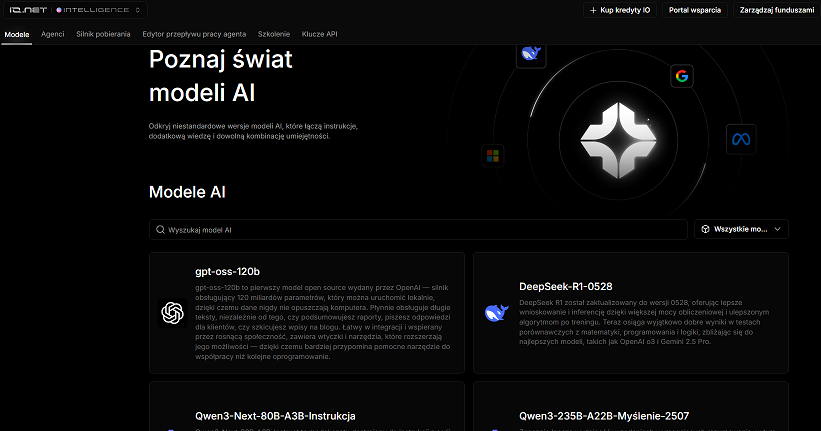
Task: Open the Szkolenie tab
Action: [x=274, y=34]
